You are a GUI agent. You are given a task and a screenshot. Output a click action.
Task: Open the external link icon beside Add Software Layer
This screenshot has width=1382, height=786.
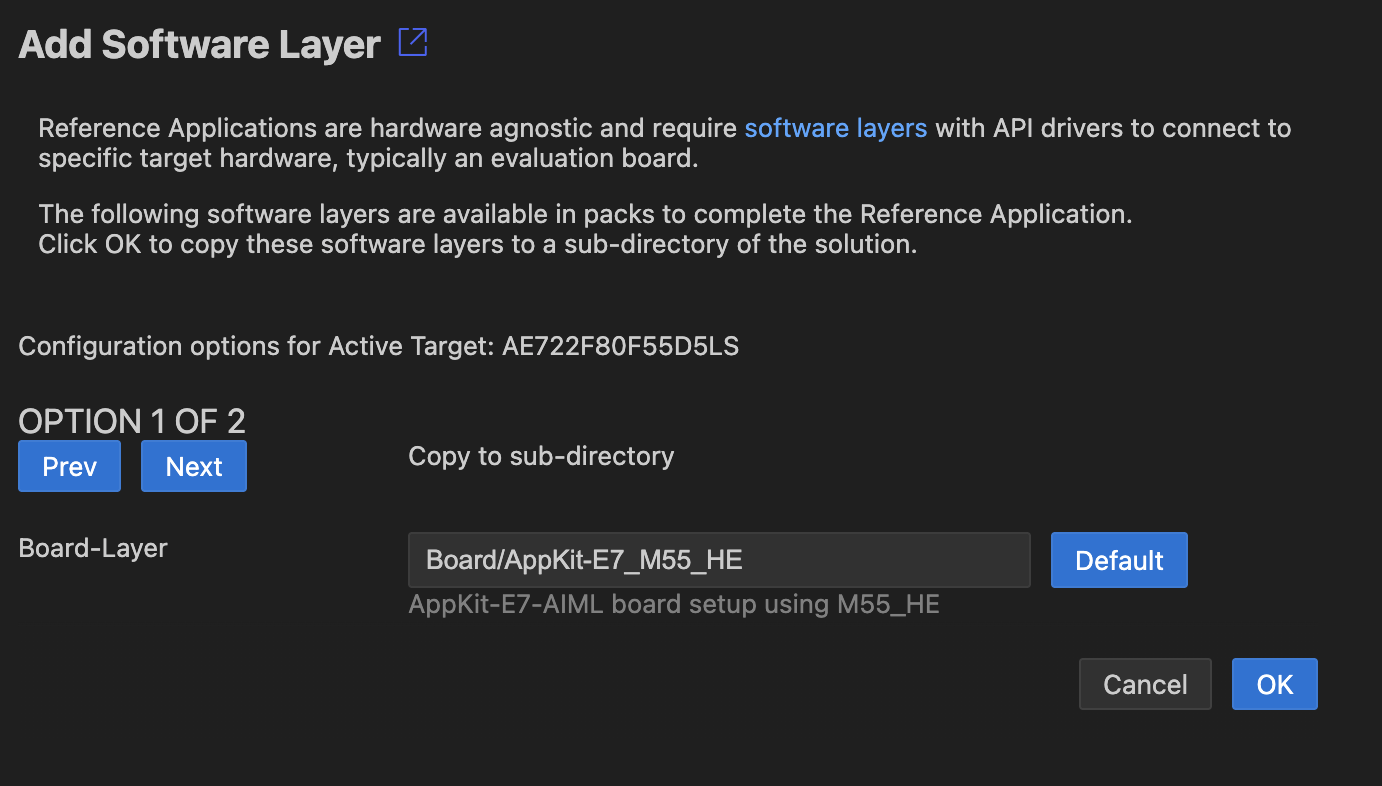(412, 43)
